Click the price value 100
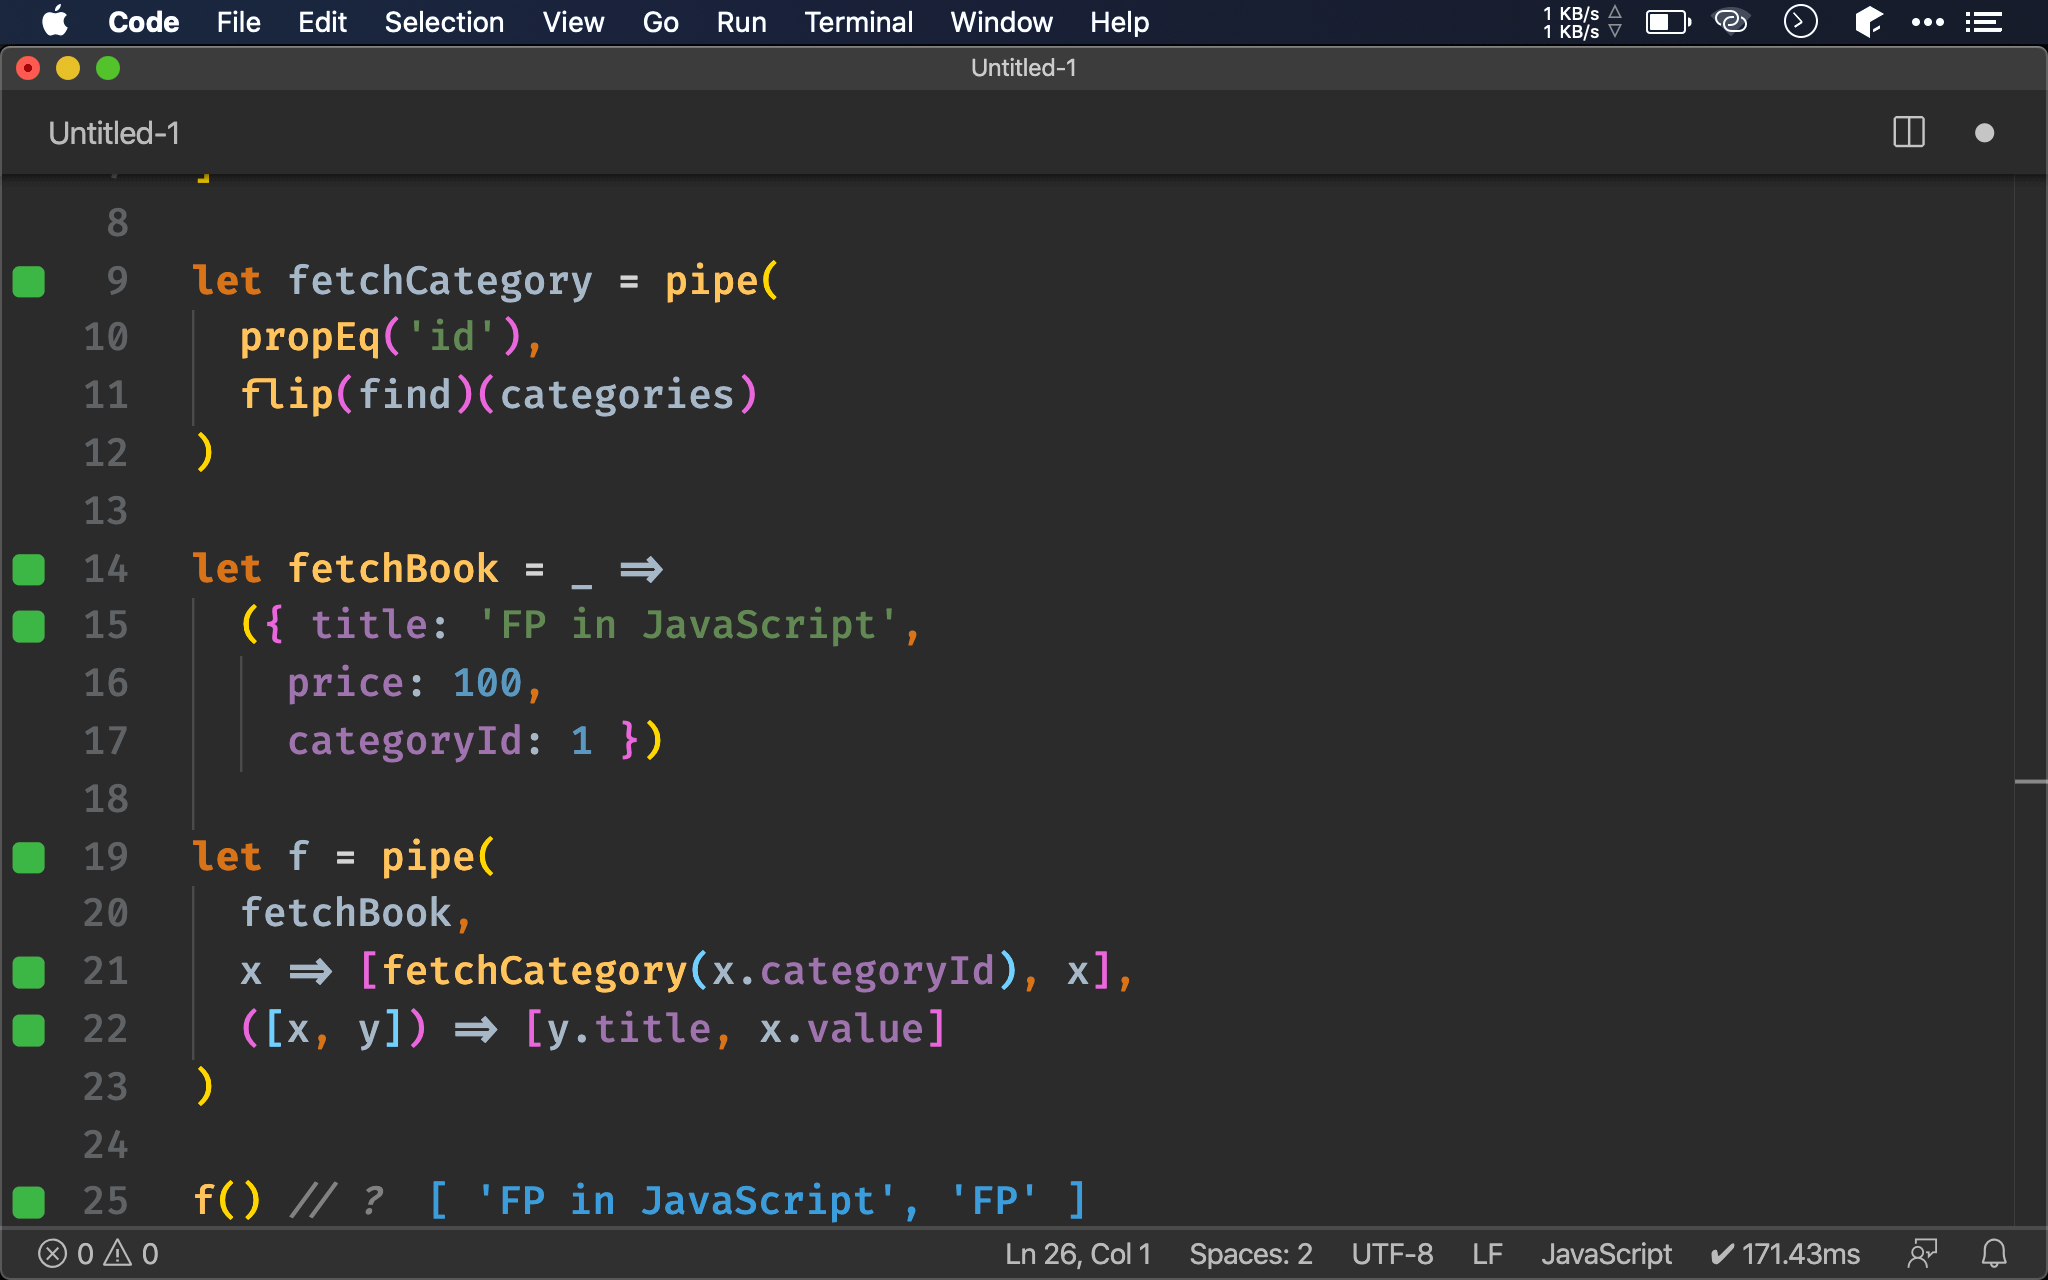Screen dimensions: 2048x1280 pyautogui.click(x=487, y=683)
